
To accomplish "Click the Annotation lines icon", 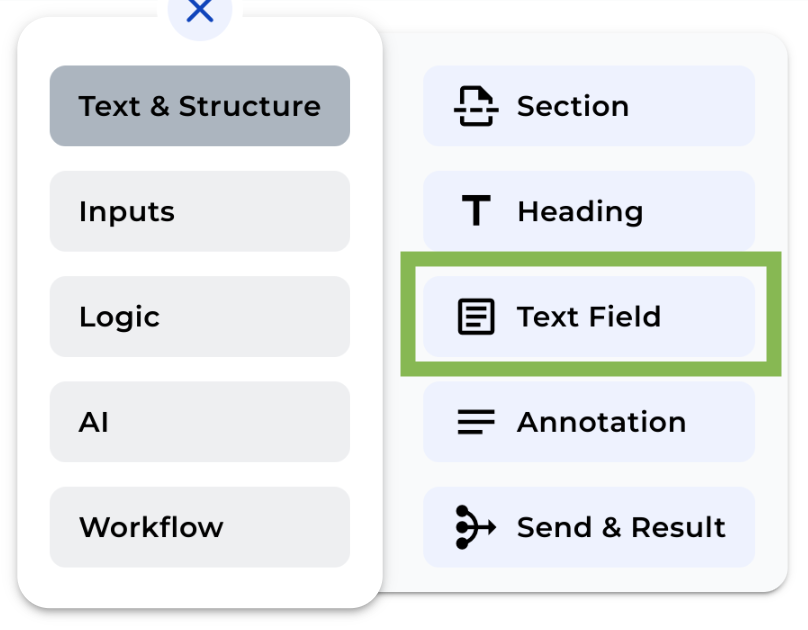I will (x=475, y=422).
